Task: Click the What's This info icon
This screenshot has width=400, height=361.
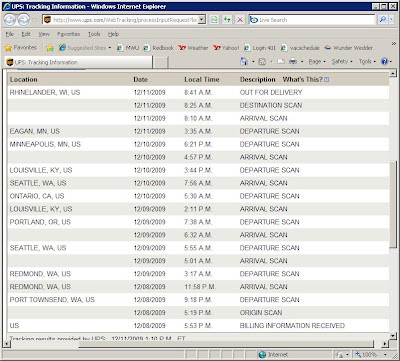Action: click(x=327, y=80)
